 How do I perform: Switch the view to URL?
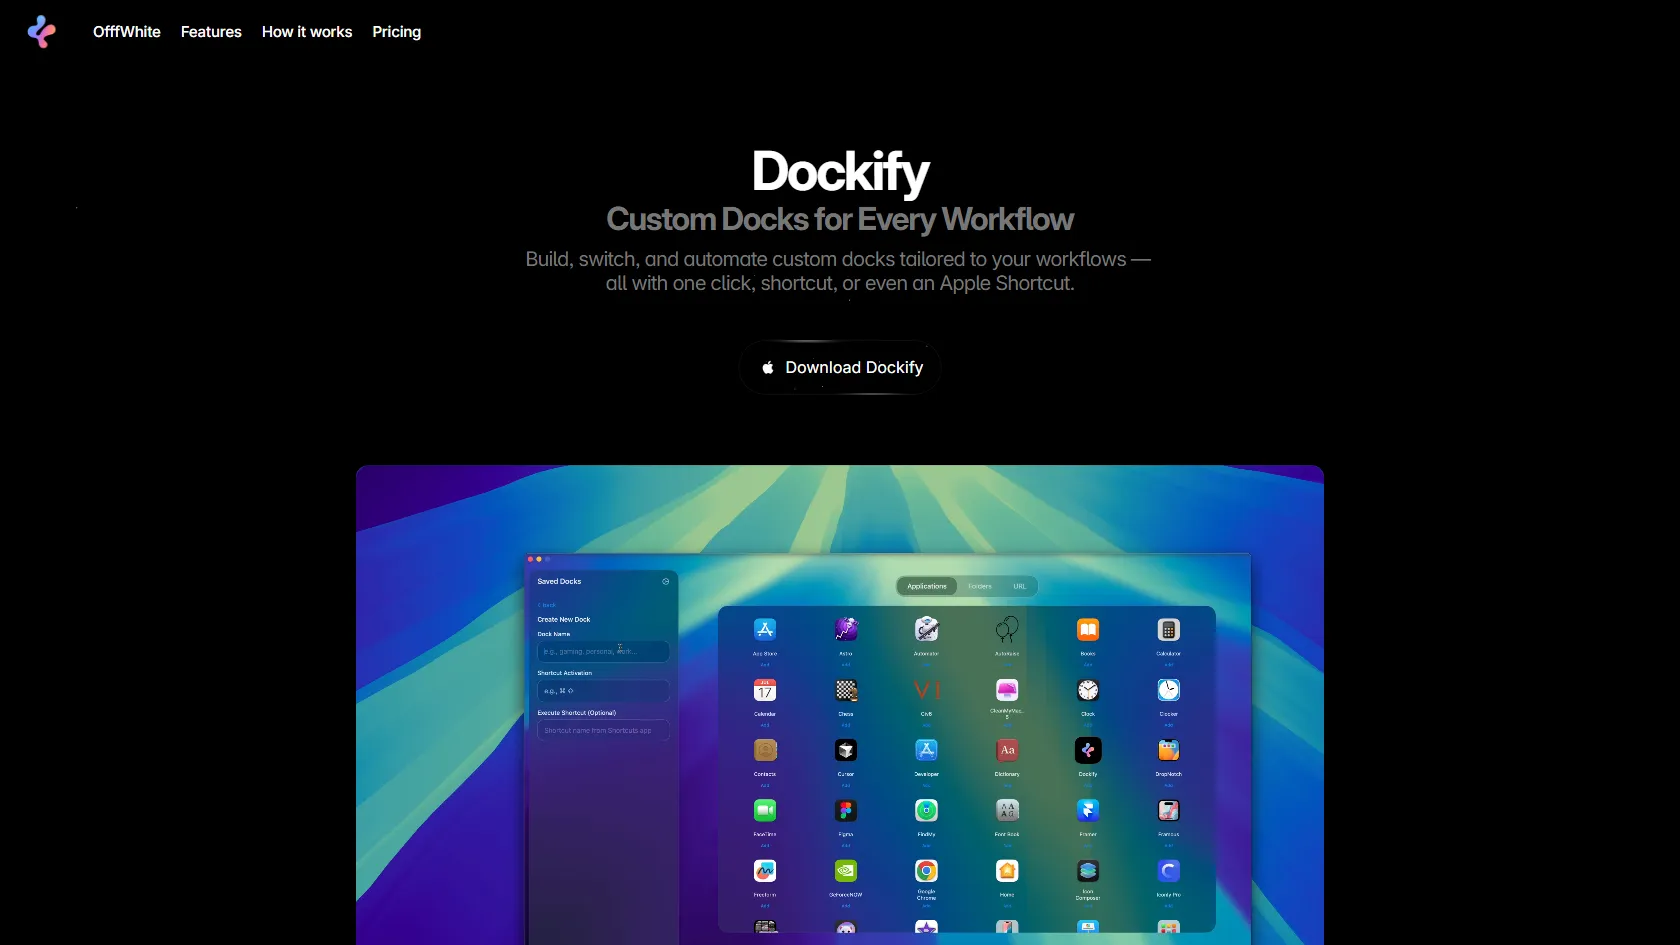pyautogui.click(x=1020, y=586)
